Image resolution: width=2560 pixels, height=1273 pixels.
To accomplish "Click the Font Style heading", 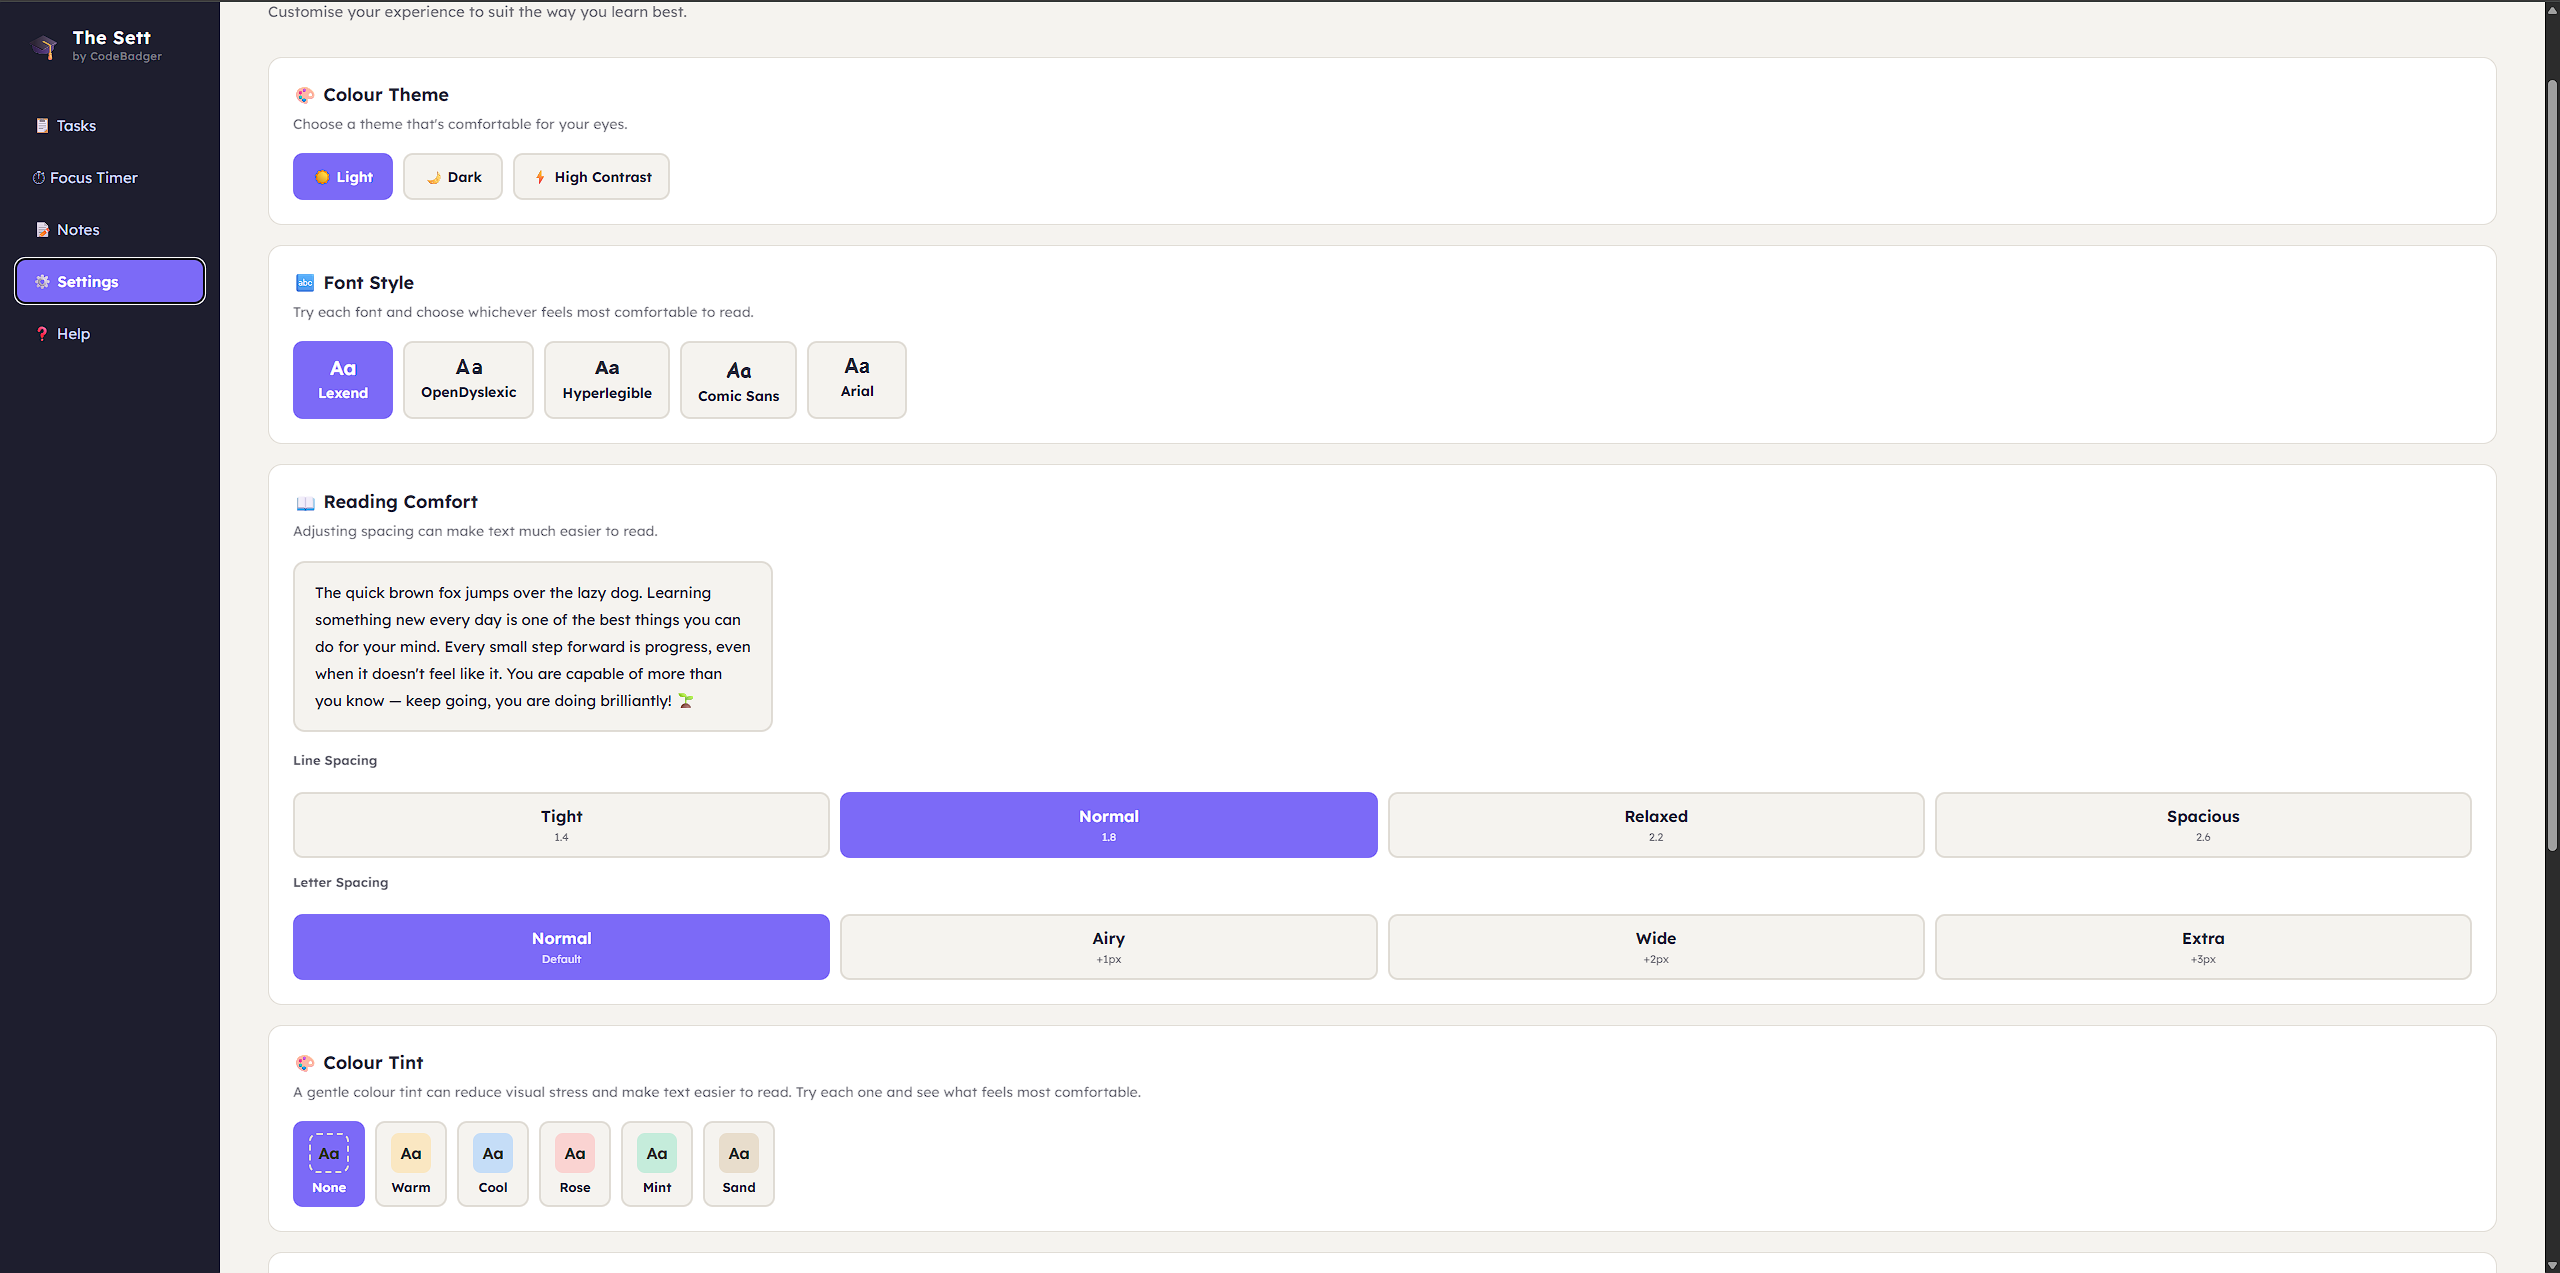I will (x=369, y=283).
